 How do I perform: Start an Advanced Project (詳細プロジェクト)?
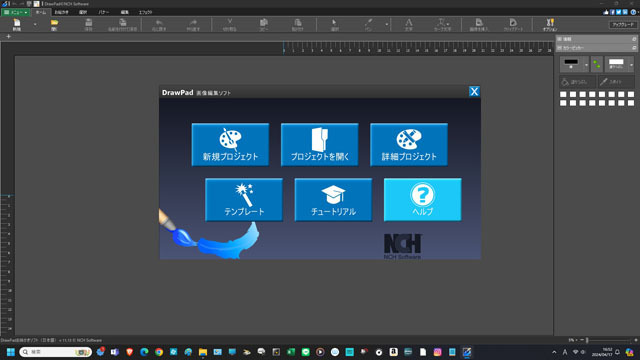[409, 144]
